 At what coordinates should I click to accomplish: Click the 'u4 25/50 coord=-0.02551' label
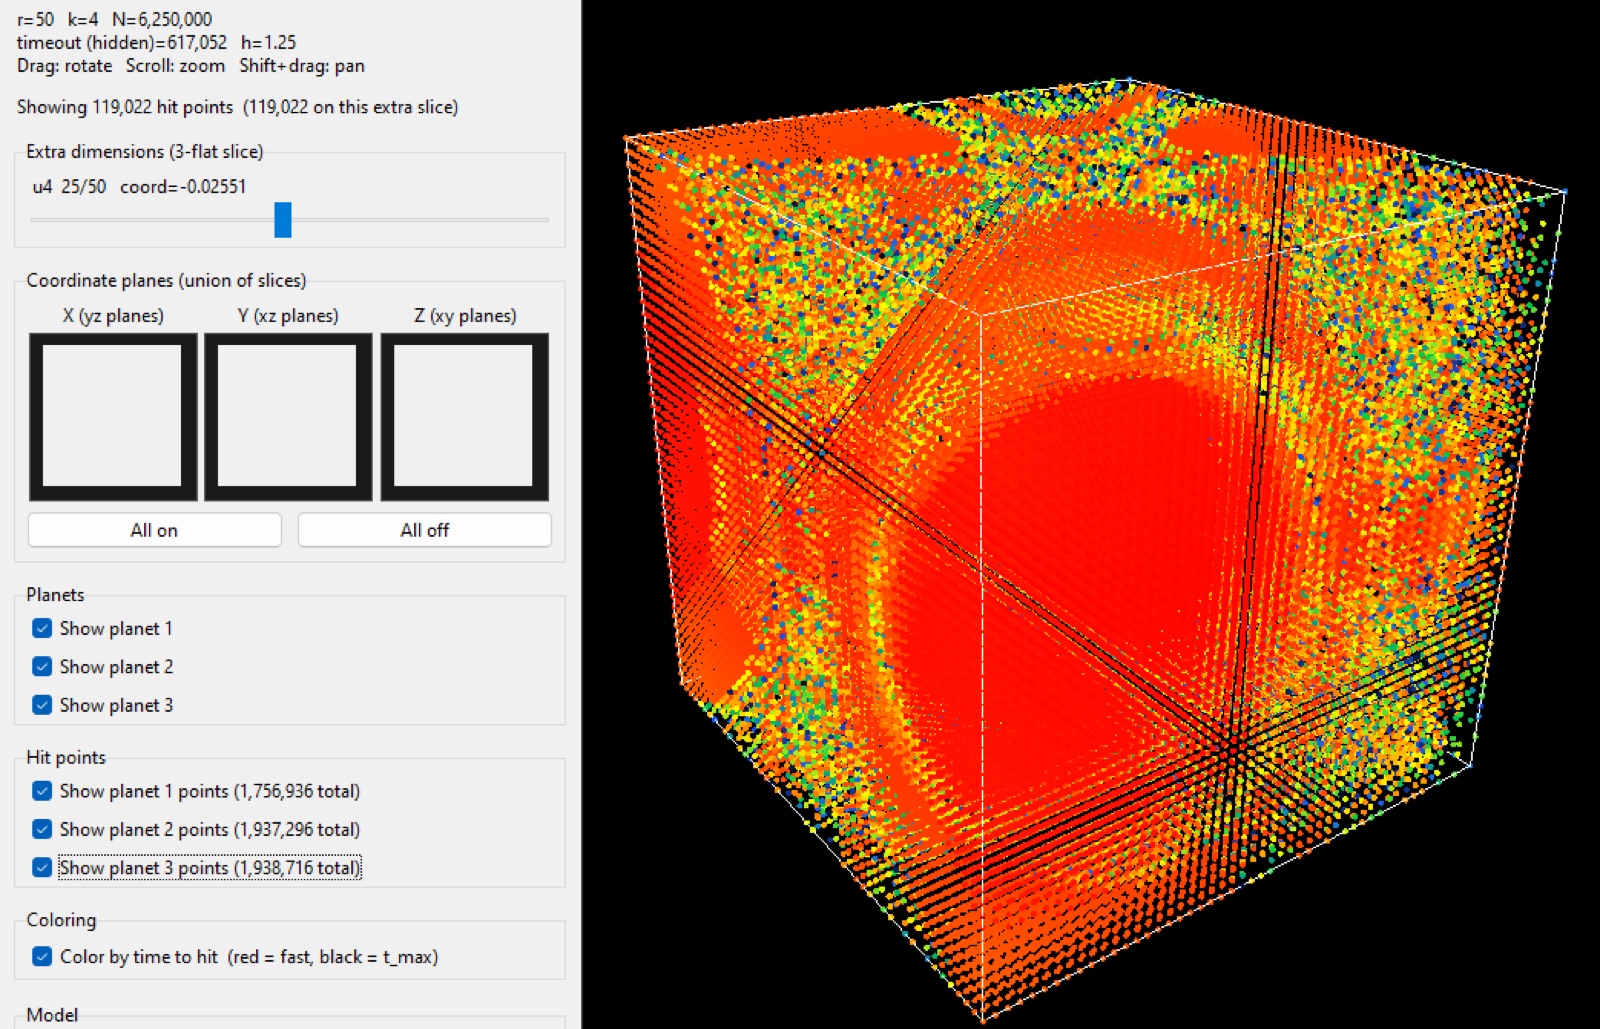pyautogui.click(x=139, y=186)
